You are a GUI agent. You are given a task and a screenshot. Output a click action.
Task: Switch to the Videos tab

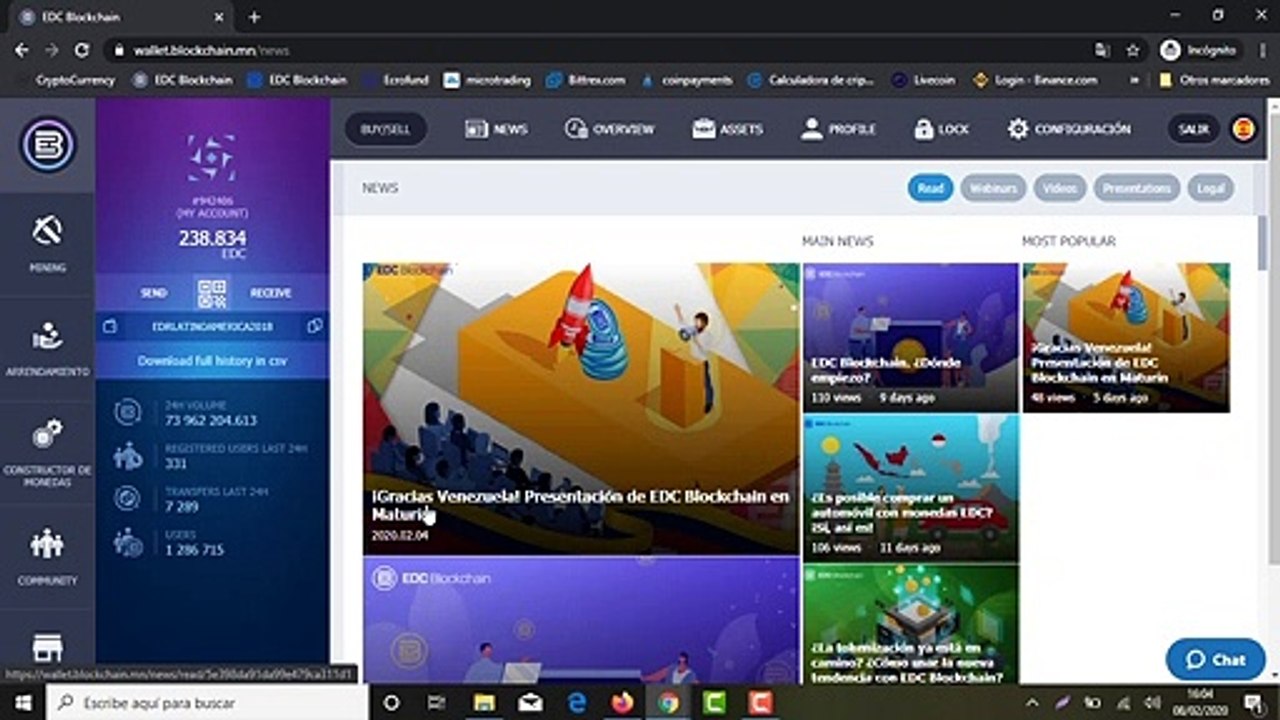[1060, 188]
